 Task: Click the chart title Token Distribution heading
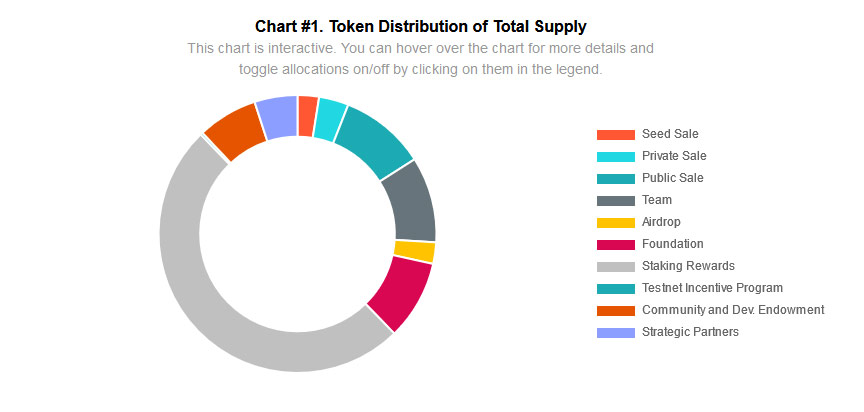[421, 24]
